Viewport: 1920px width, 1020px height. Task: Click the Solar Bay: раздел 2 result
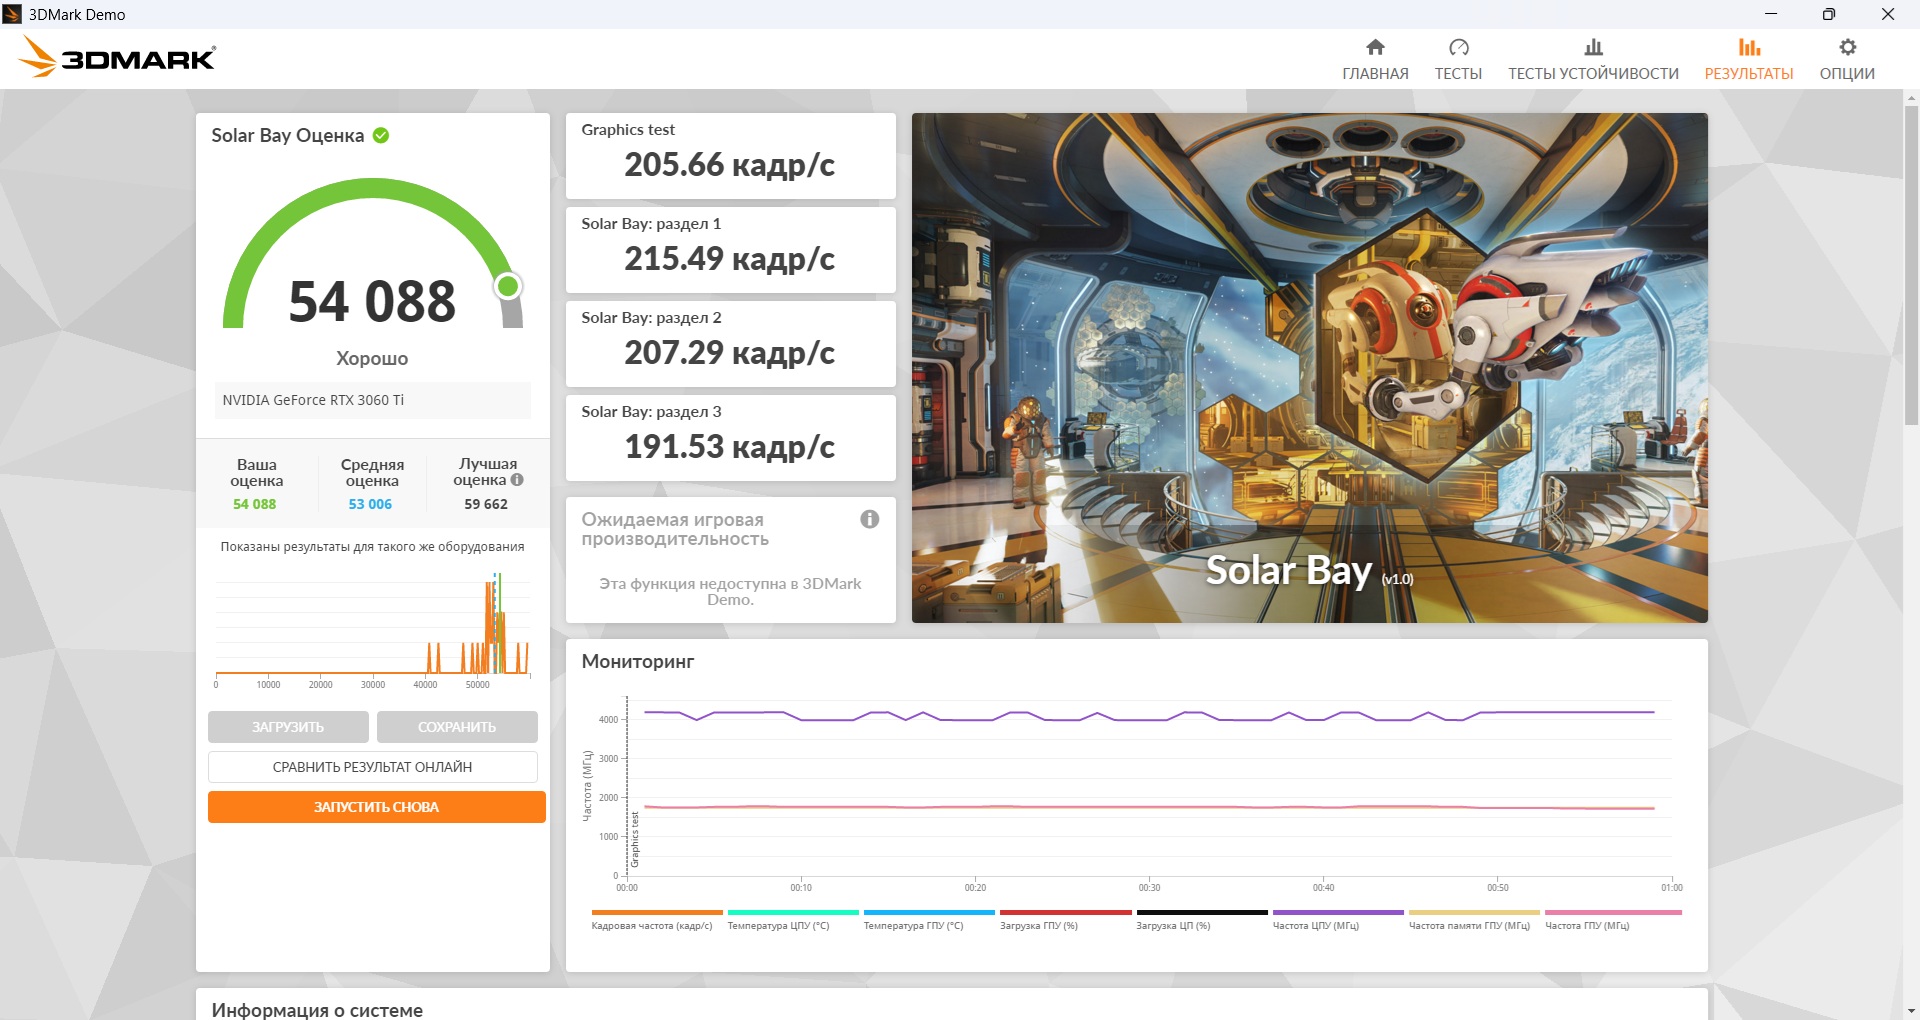731,344
